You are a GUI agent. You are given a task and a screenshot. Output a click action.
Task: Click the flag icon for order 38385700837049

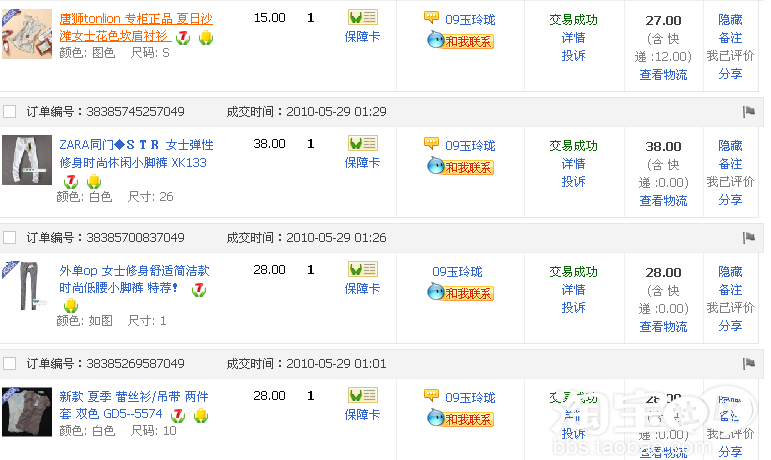(748, 238)
